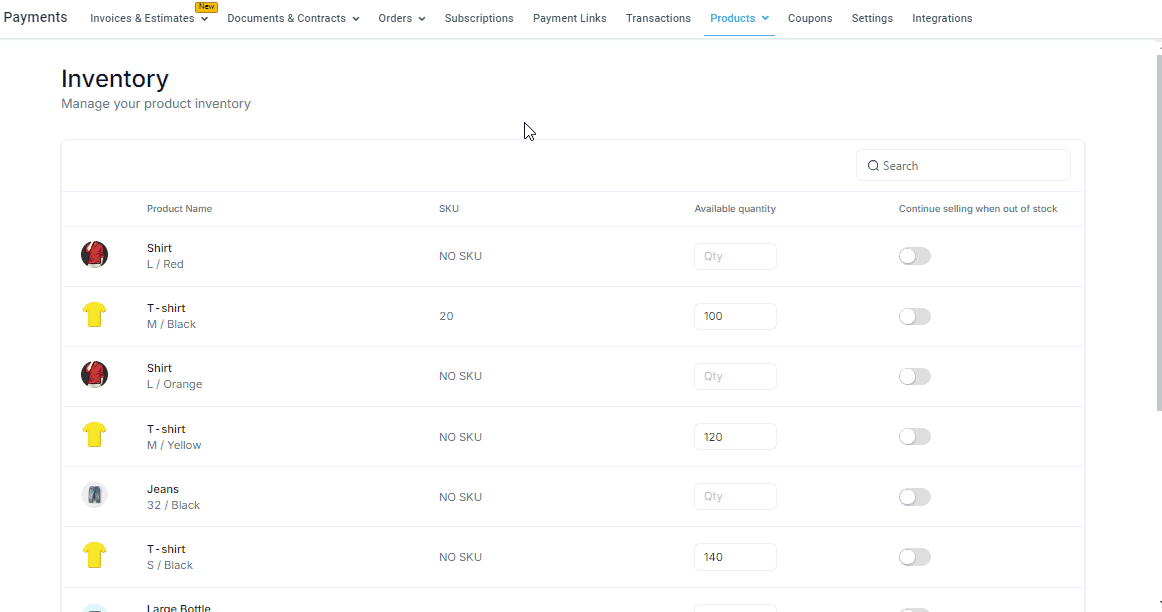Expand the Orders dropdown arrow
The width and height of the screenshot is (1162, 612).
click(x=422, y=19)
